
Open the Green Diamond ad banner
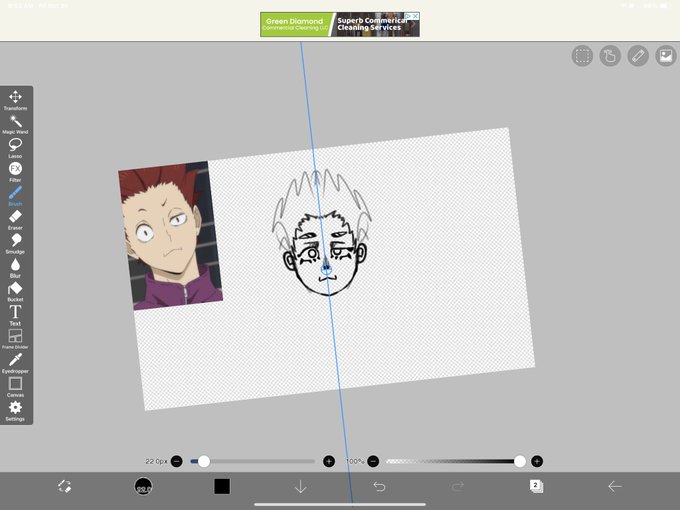340,24
